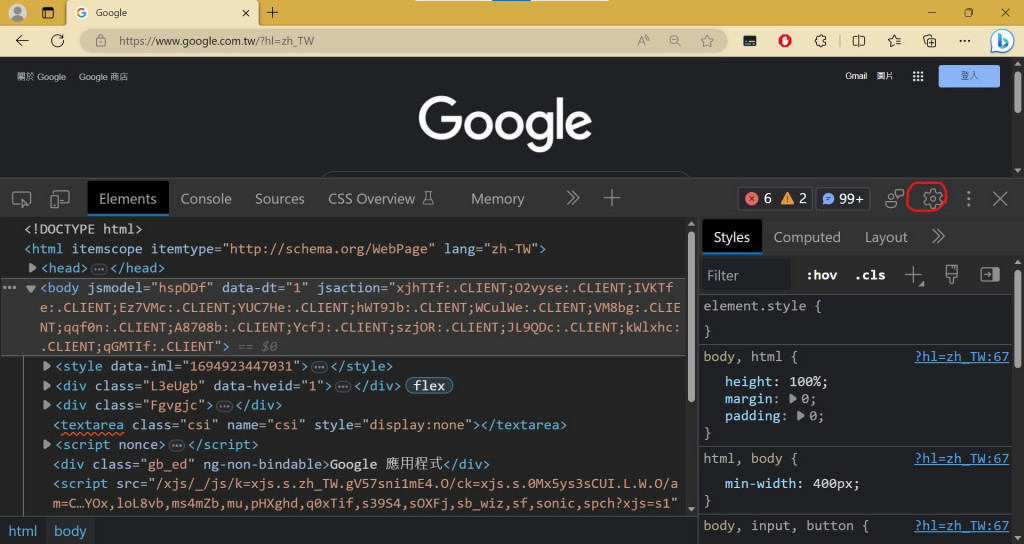The height and width of the screenshot is (544, 1024).
Task: Open the page zoom-out magnifier icon
Action: tap(675, 40)
